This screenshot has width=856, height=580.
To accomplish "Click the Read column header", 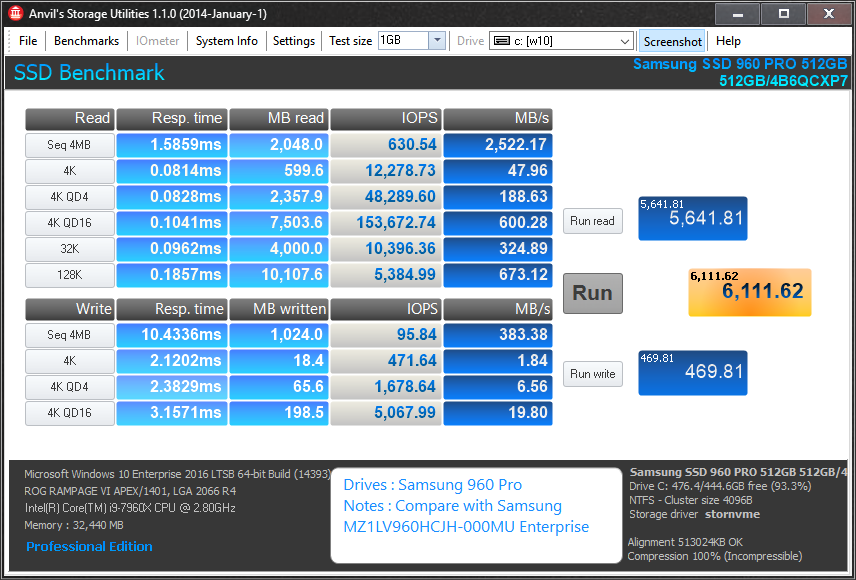I will coord(69,119).
